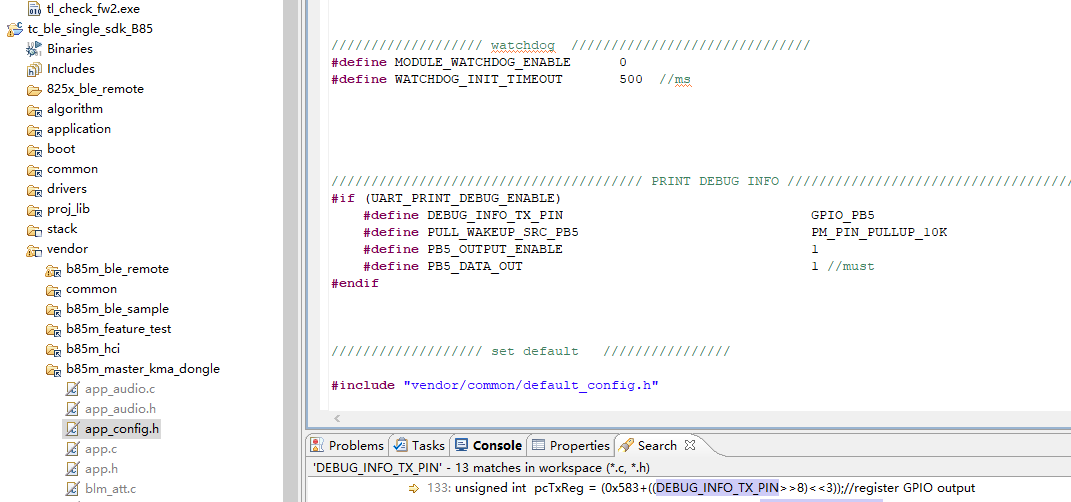Switch to the Properties tab

(571, 445)
